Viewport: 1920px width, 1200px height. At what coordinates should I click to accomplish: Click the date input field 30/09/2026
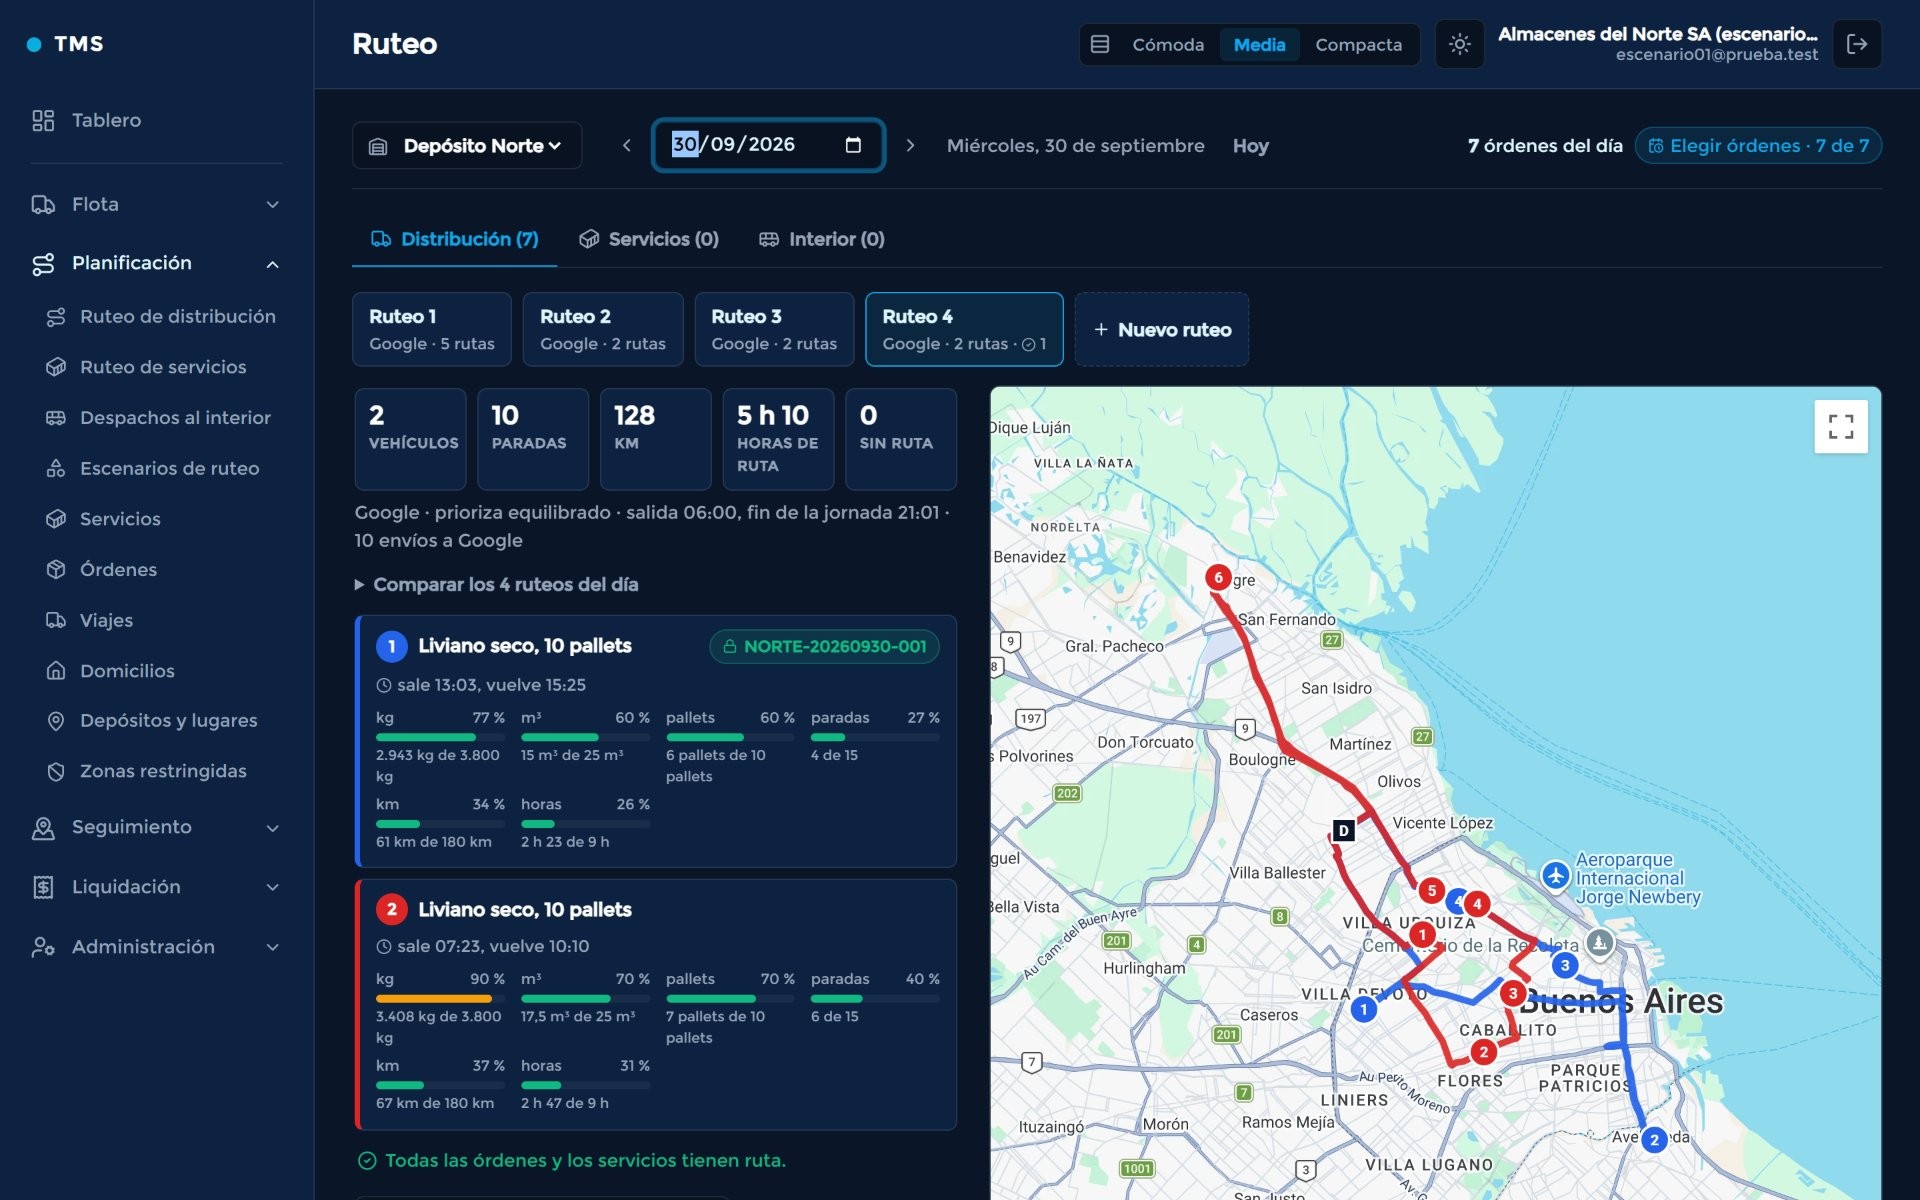click(768, 145)
